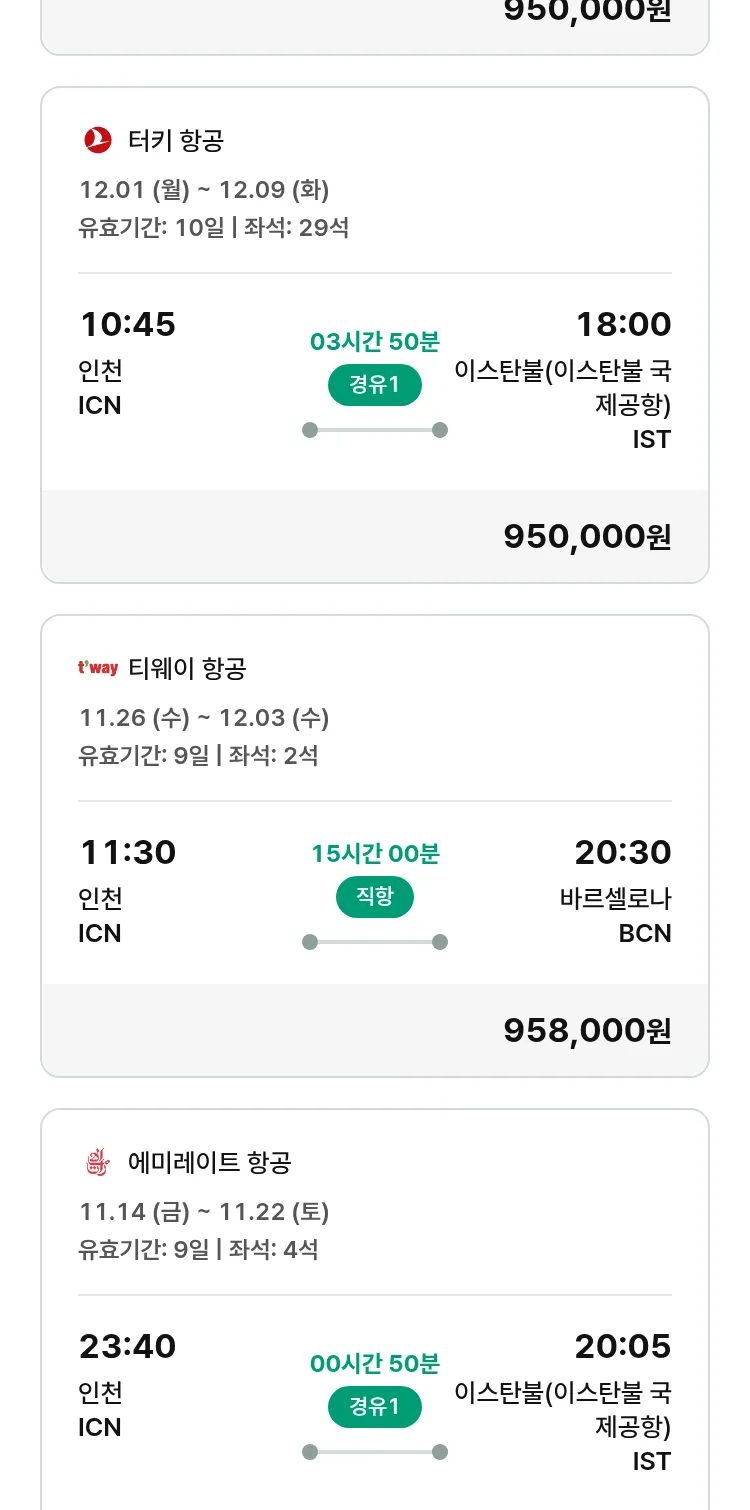The height and width of the screenshot is (1510, 750).
Task: Click the 23:40 Emirates departure time
Action: pos(128,1347)
